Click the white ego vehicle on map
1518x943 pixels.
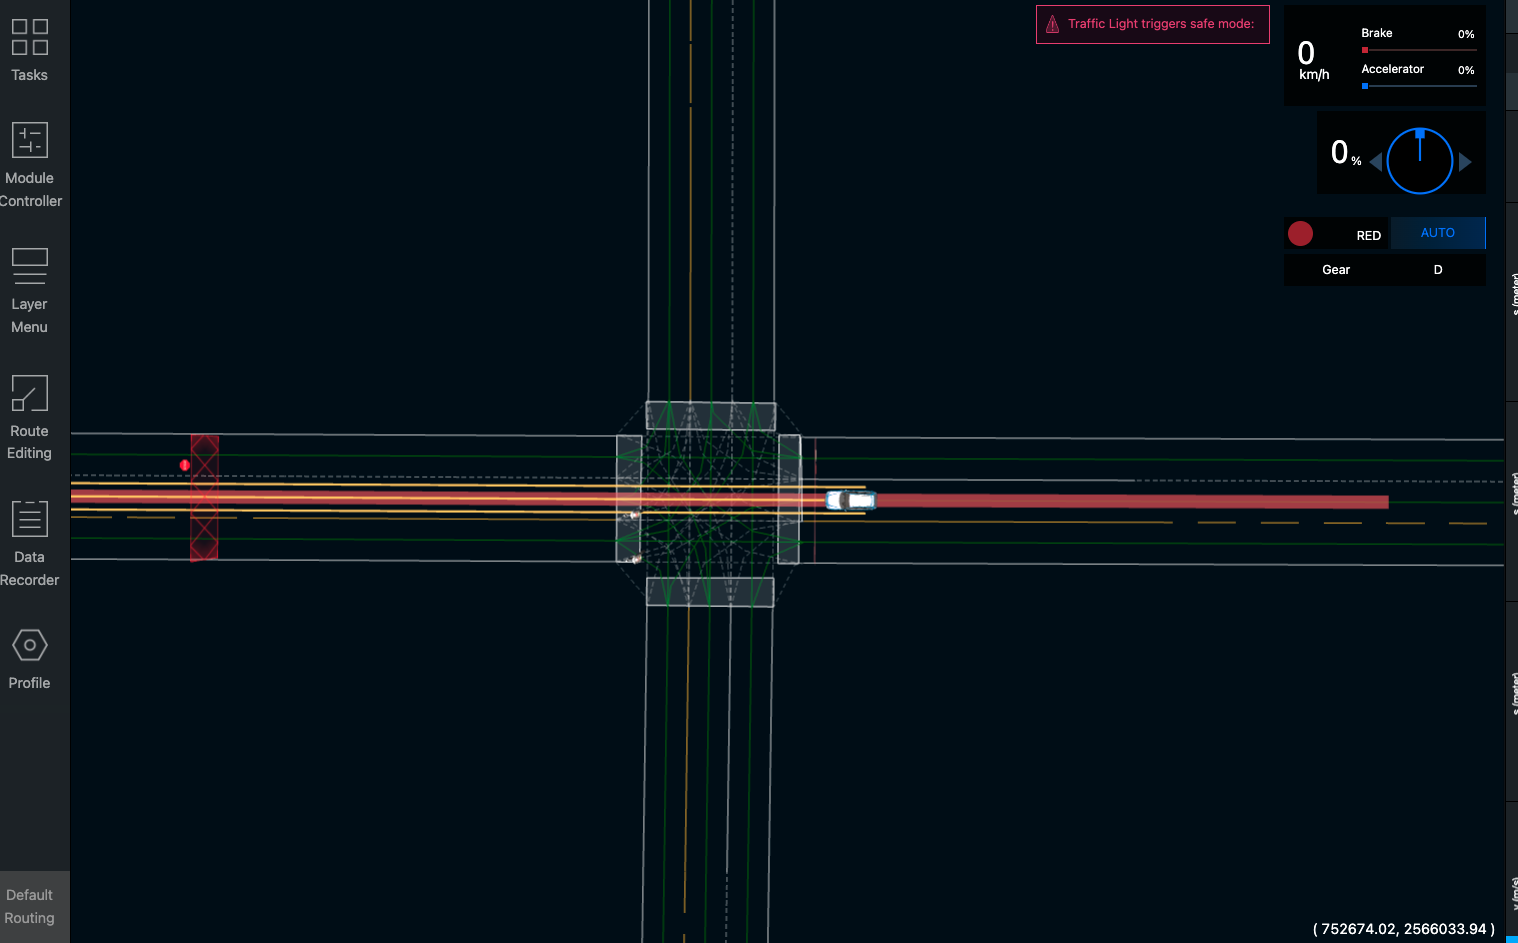click(851, 500)
